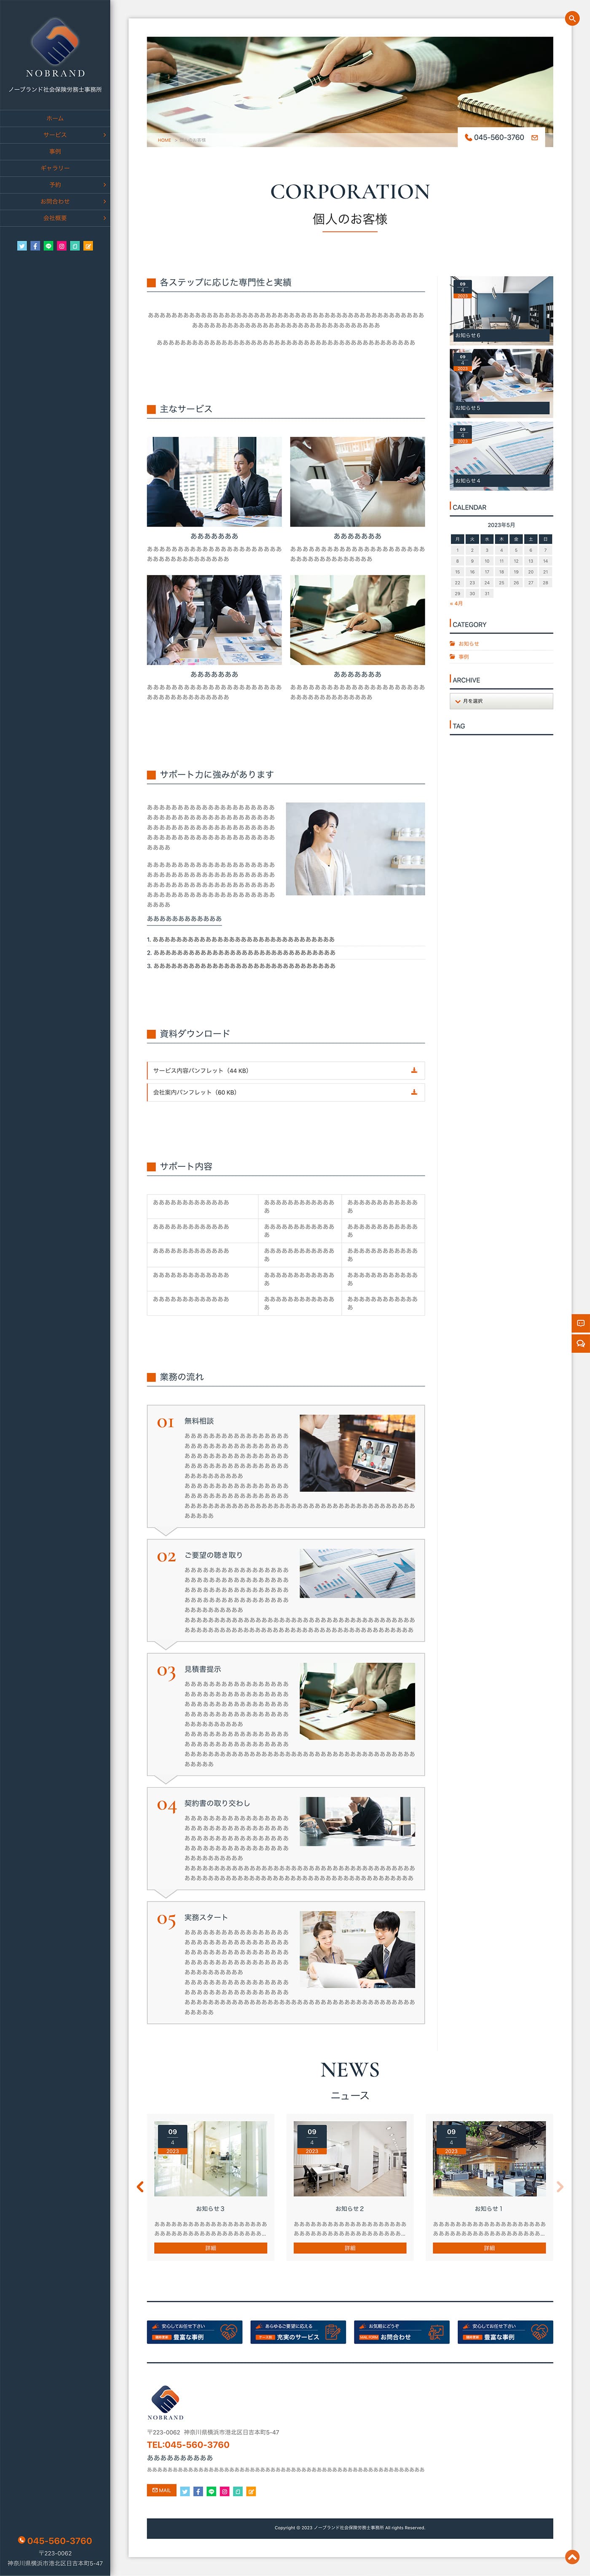Click the 詳細 button under お知らせ 1
The width and height of the screenshot is (590, 2576).
[x=489, y=2248]
